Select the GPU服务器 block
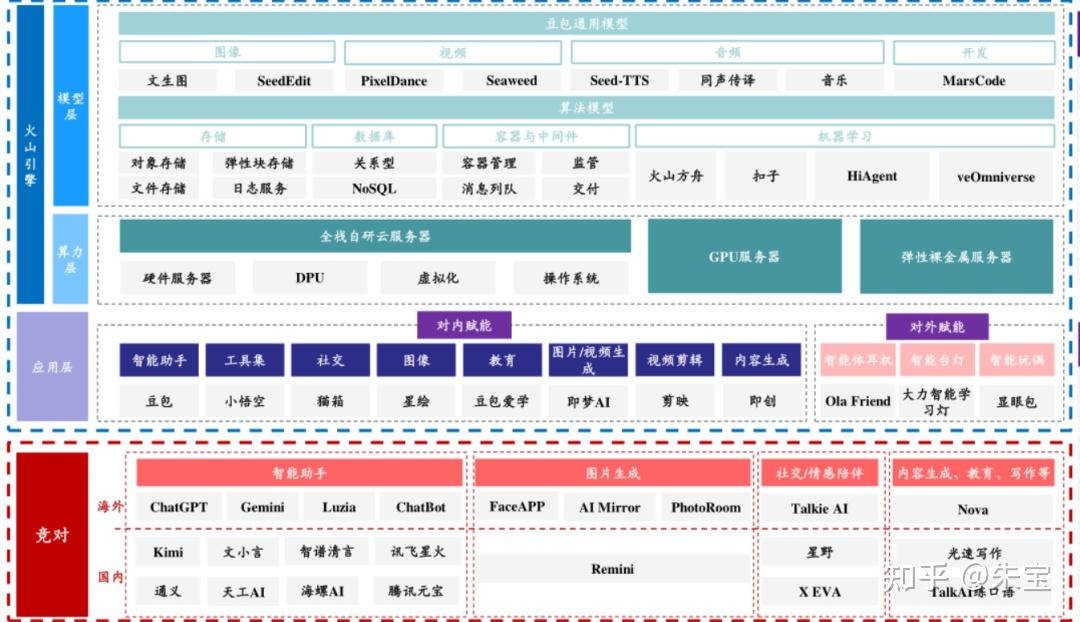The image size is (1080, 622). pos(745,256)
